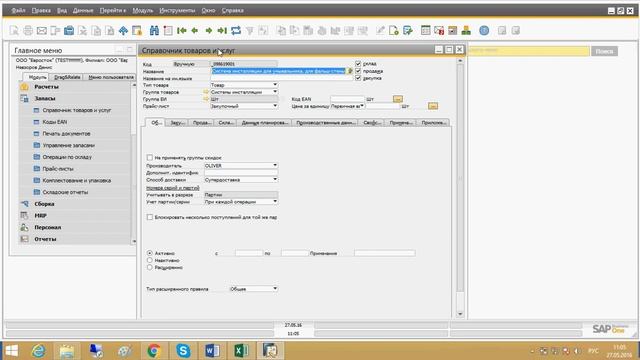Toggle the 'продажа' checkbox
The width and height of the screenshot is (640, 360).
click(x=358, y=71)
